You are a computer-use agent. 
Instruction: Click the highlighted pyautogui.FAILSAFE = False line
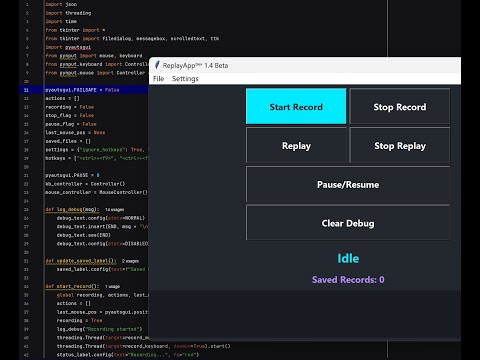(x=82, y=90)
